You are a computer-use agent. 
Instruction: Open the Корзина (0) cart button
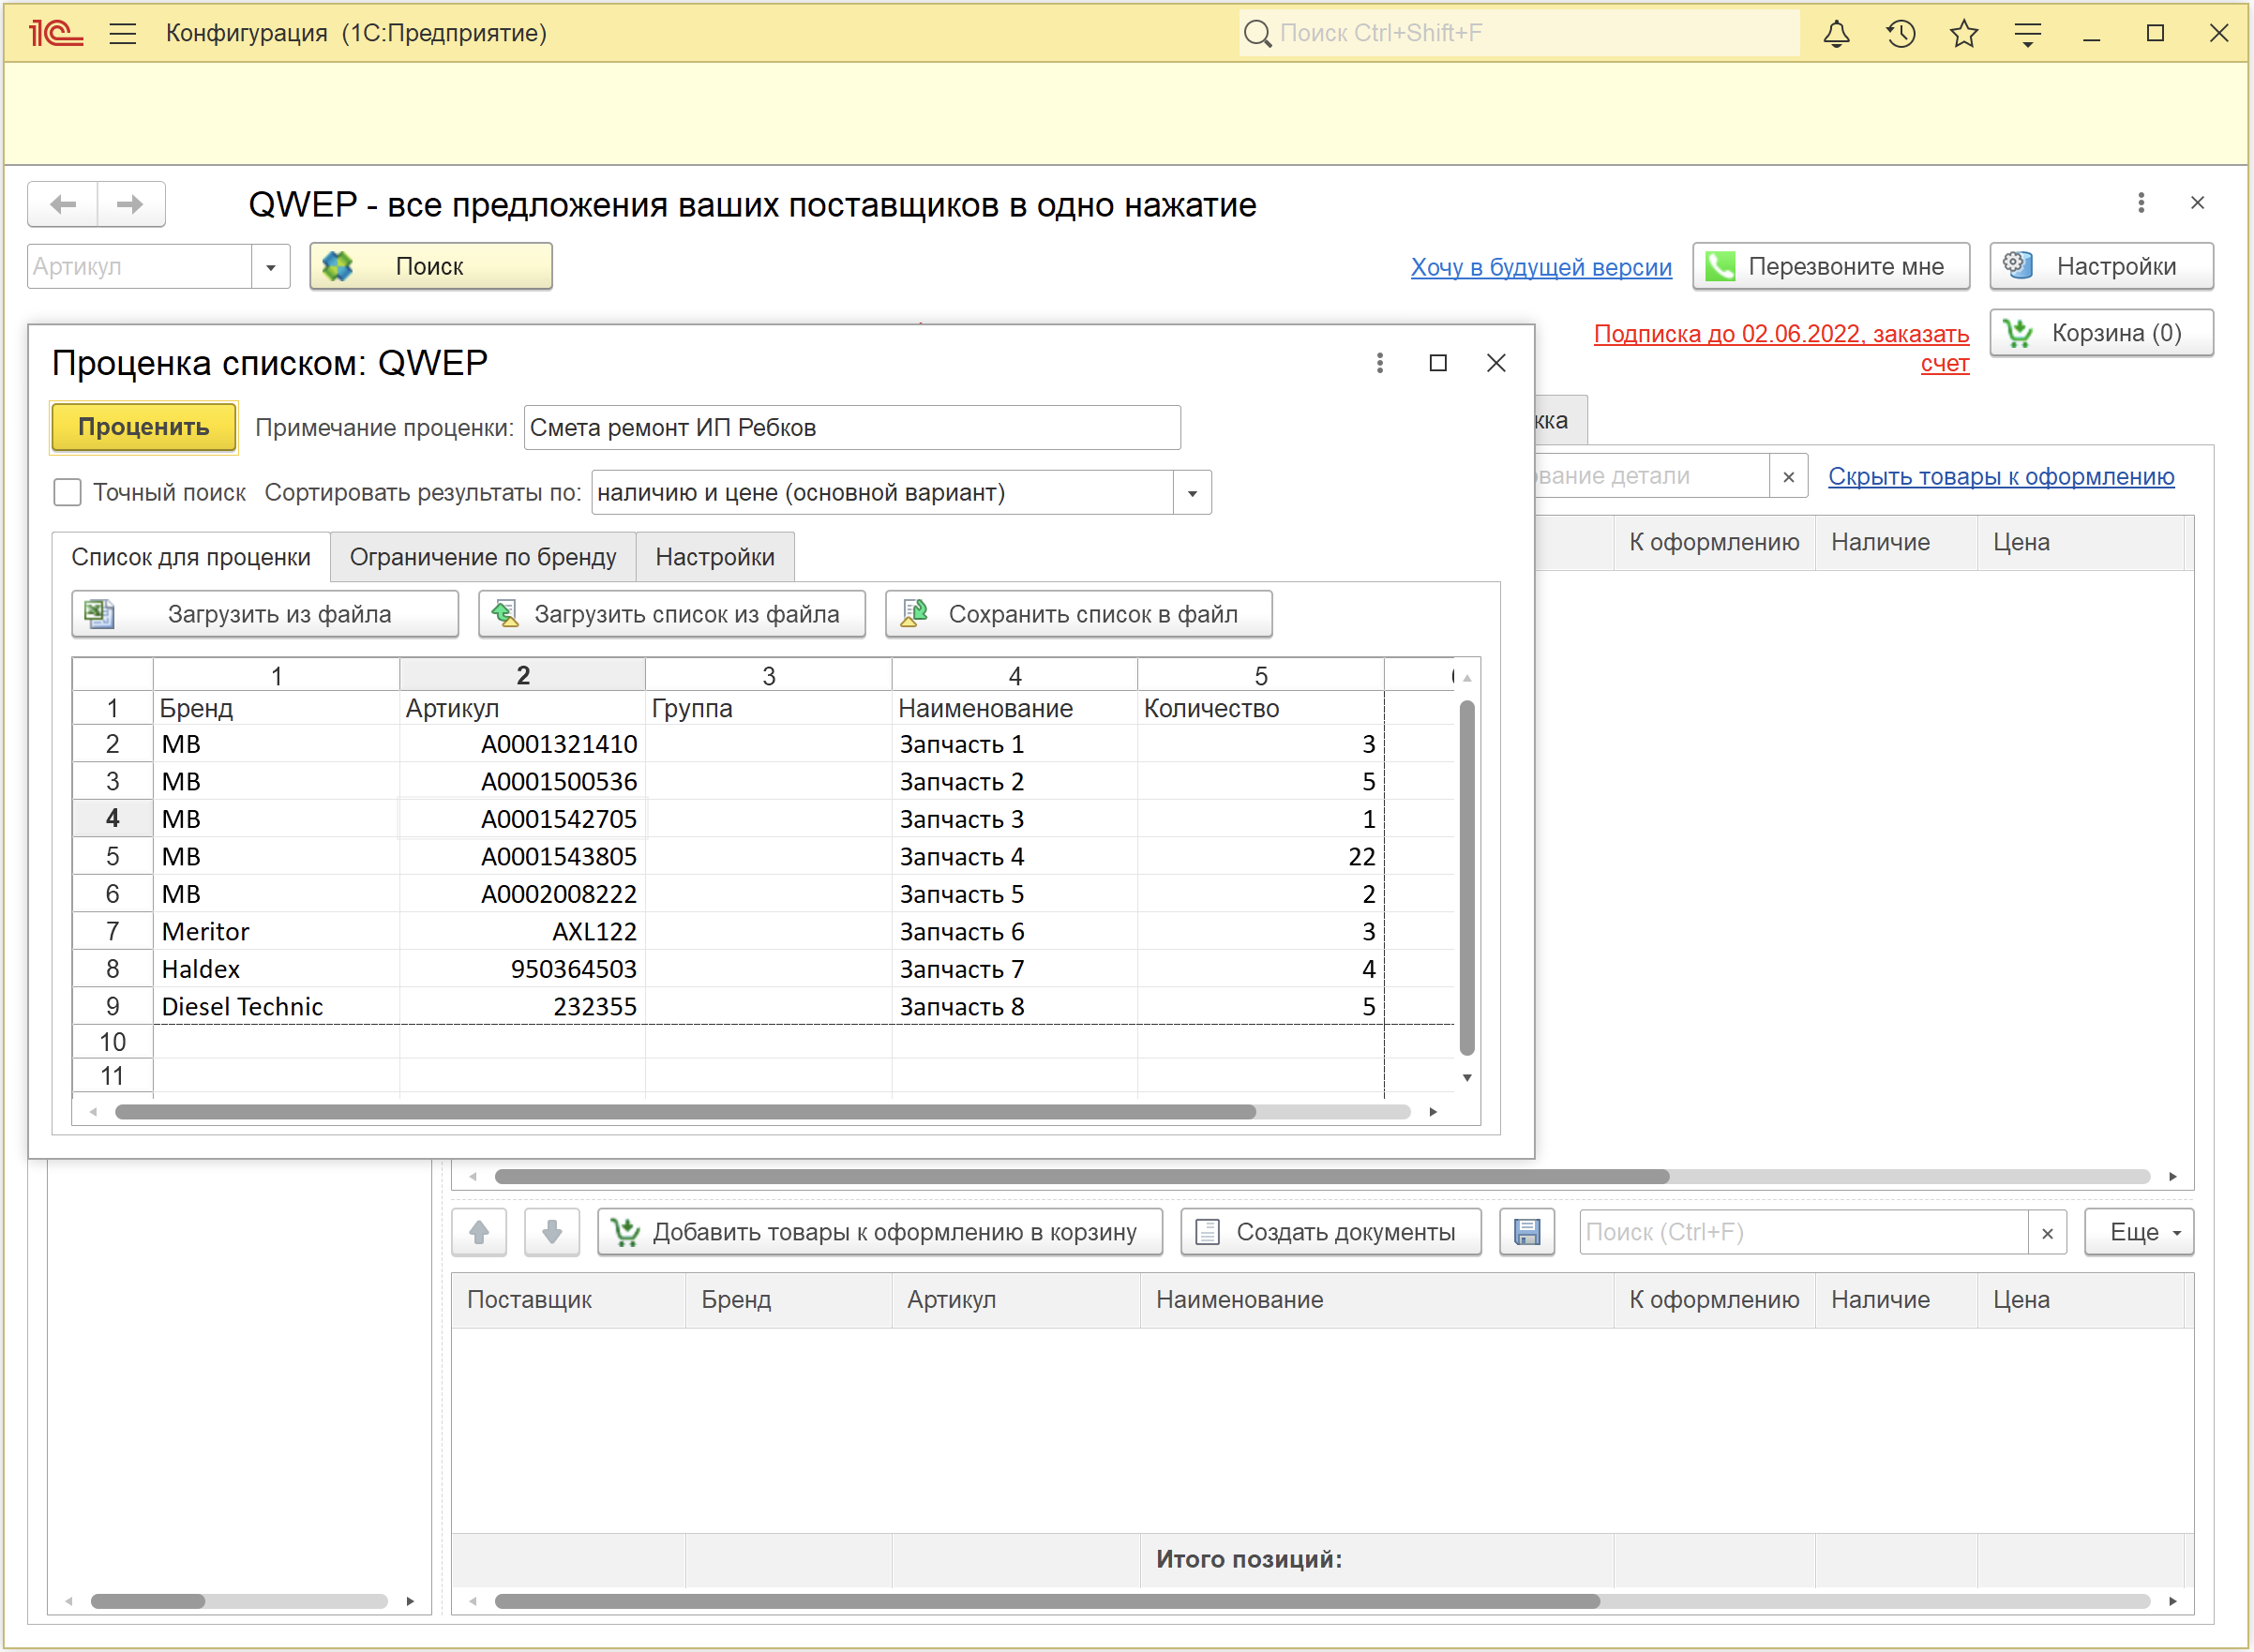(x=2100, y=333)
